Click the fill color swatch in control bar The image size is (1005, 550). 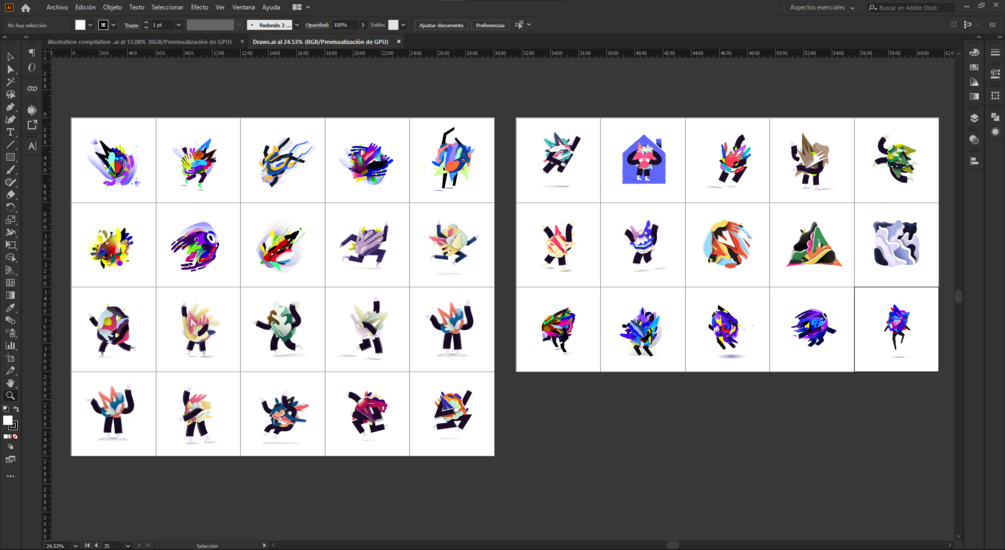point(80,25)
